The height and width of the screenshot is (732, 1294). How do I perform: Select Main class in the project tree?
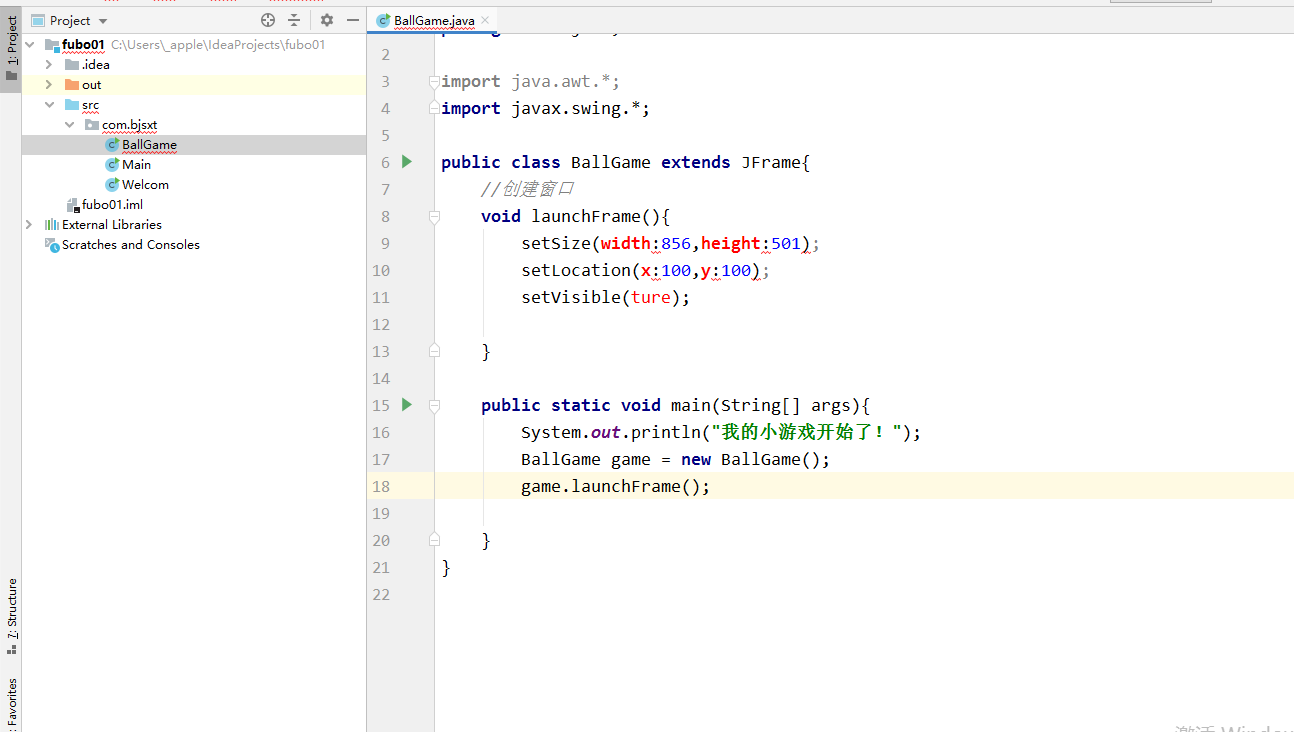136,165
